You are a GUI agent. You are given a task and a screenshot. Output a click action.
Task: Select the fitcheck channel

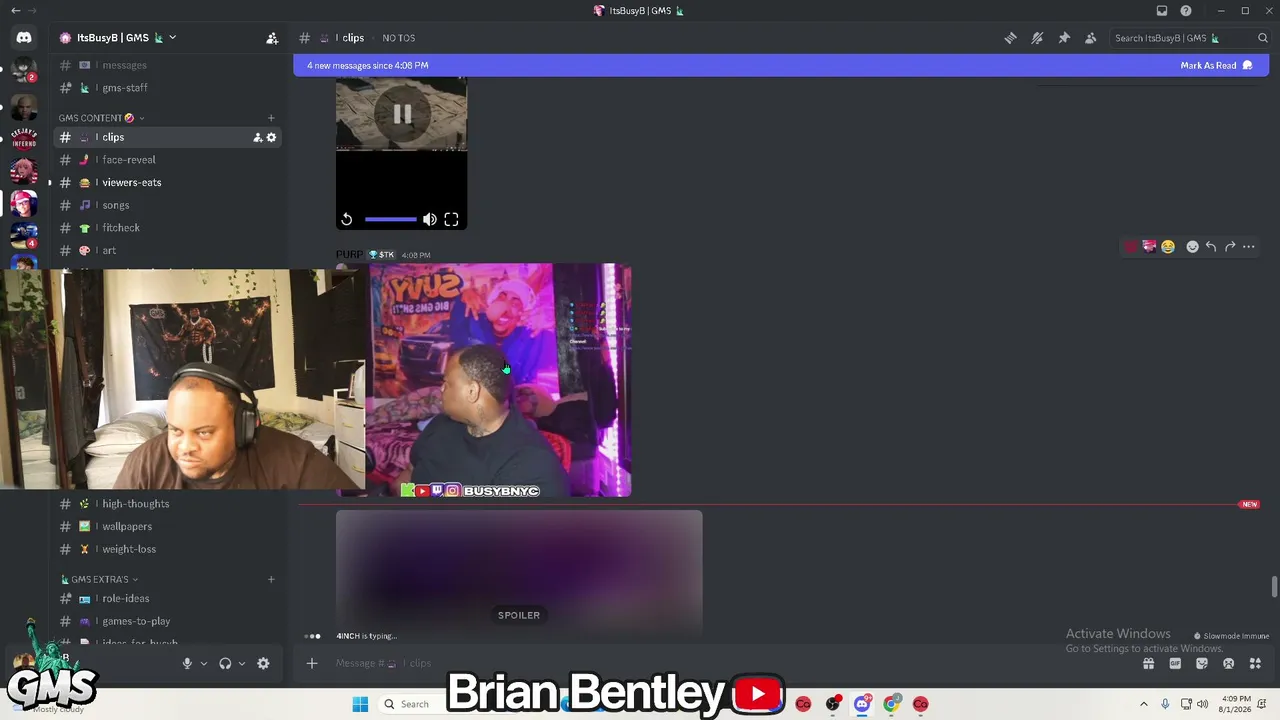click(x=167, y=228)
